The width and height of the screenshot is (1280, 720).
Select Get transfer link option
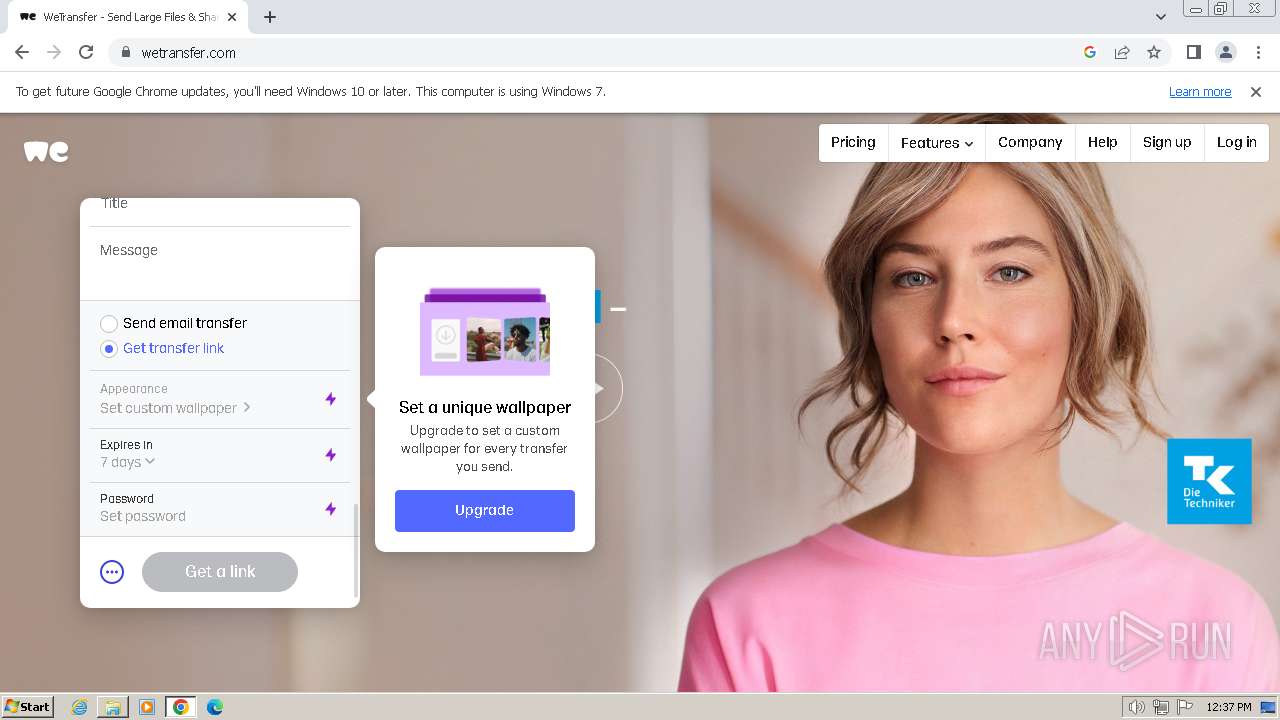tap(162, 348)
